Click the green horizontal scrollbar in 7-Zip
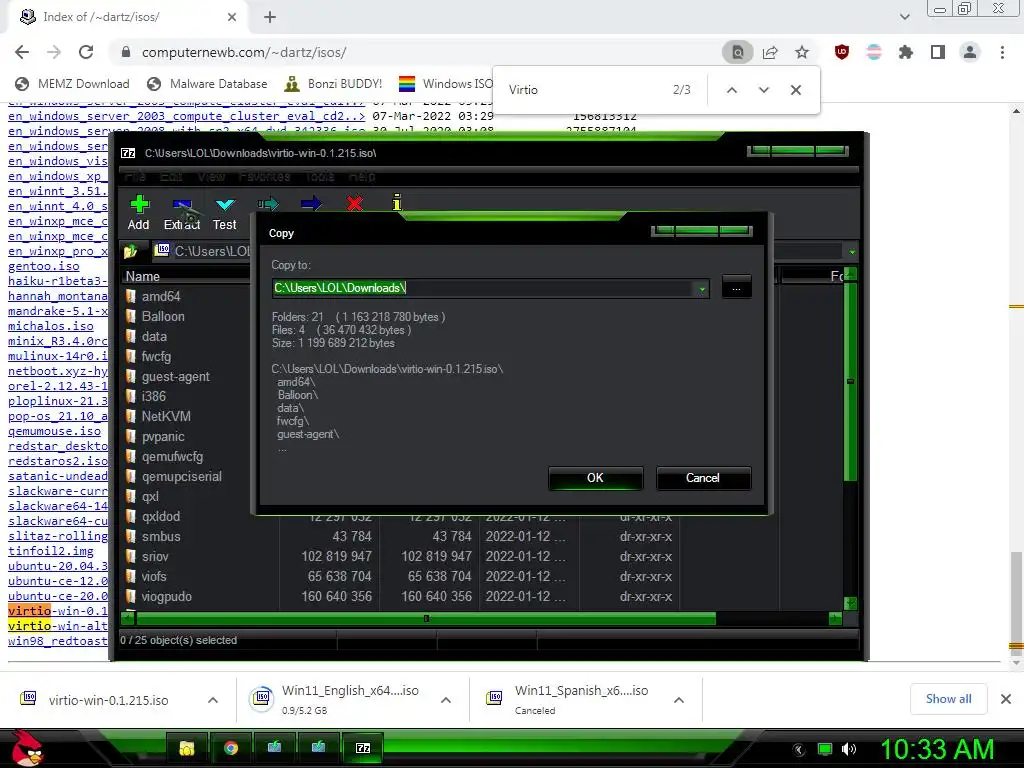1024x768 pixels. click(x=426, y=618)
